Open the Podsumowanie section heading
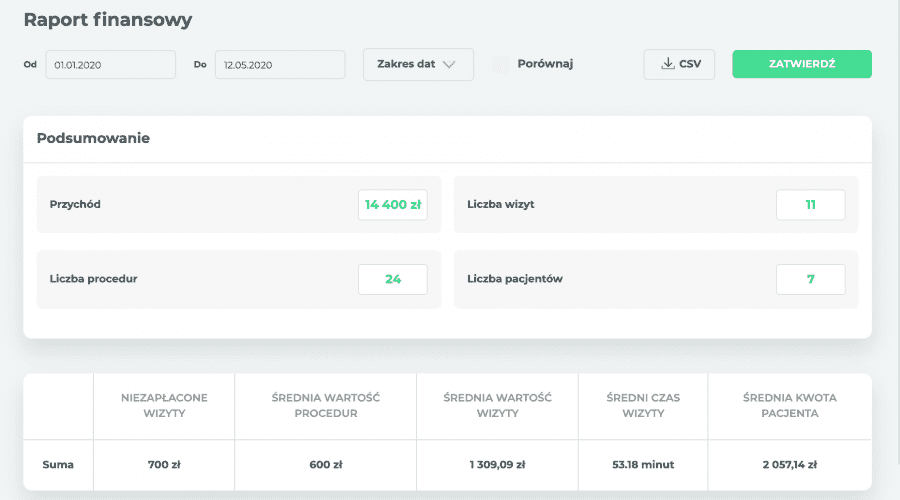 tap(93, 138)
